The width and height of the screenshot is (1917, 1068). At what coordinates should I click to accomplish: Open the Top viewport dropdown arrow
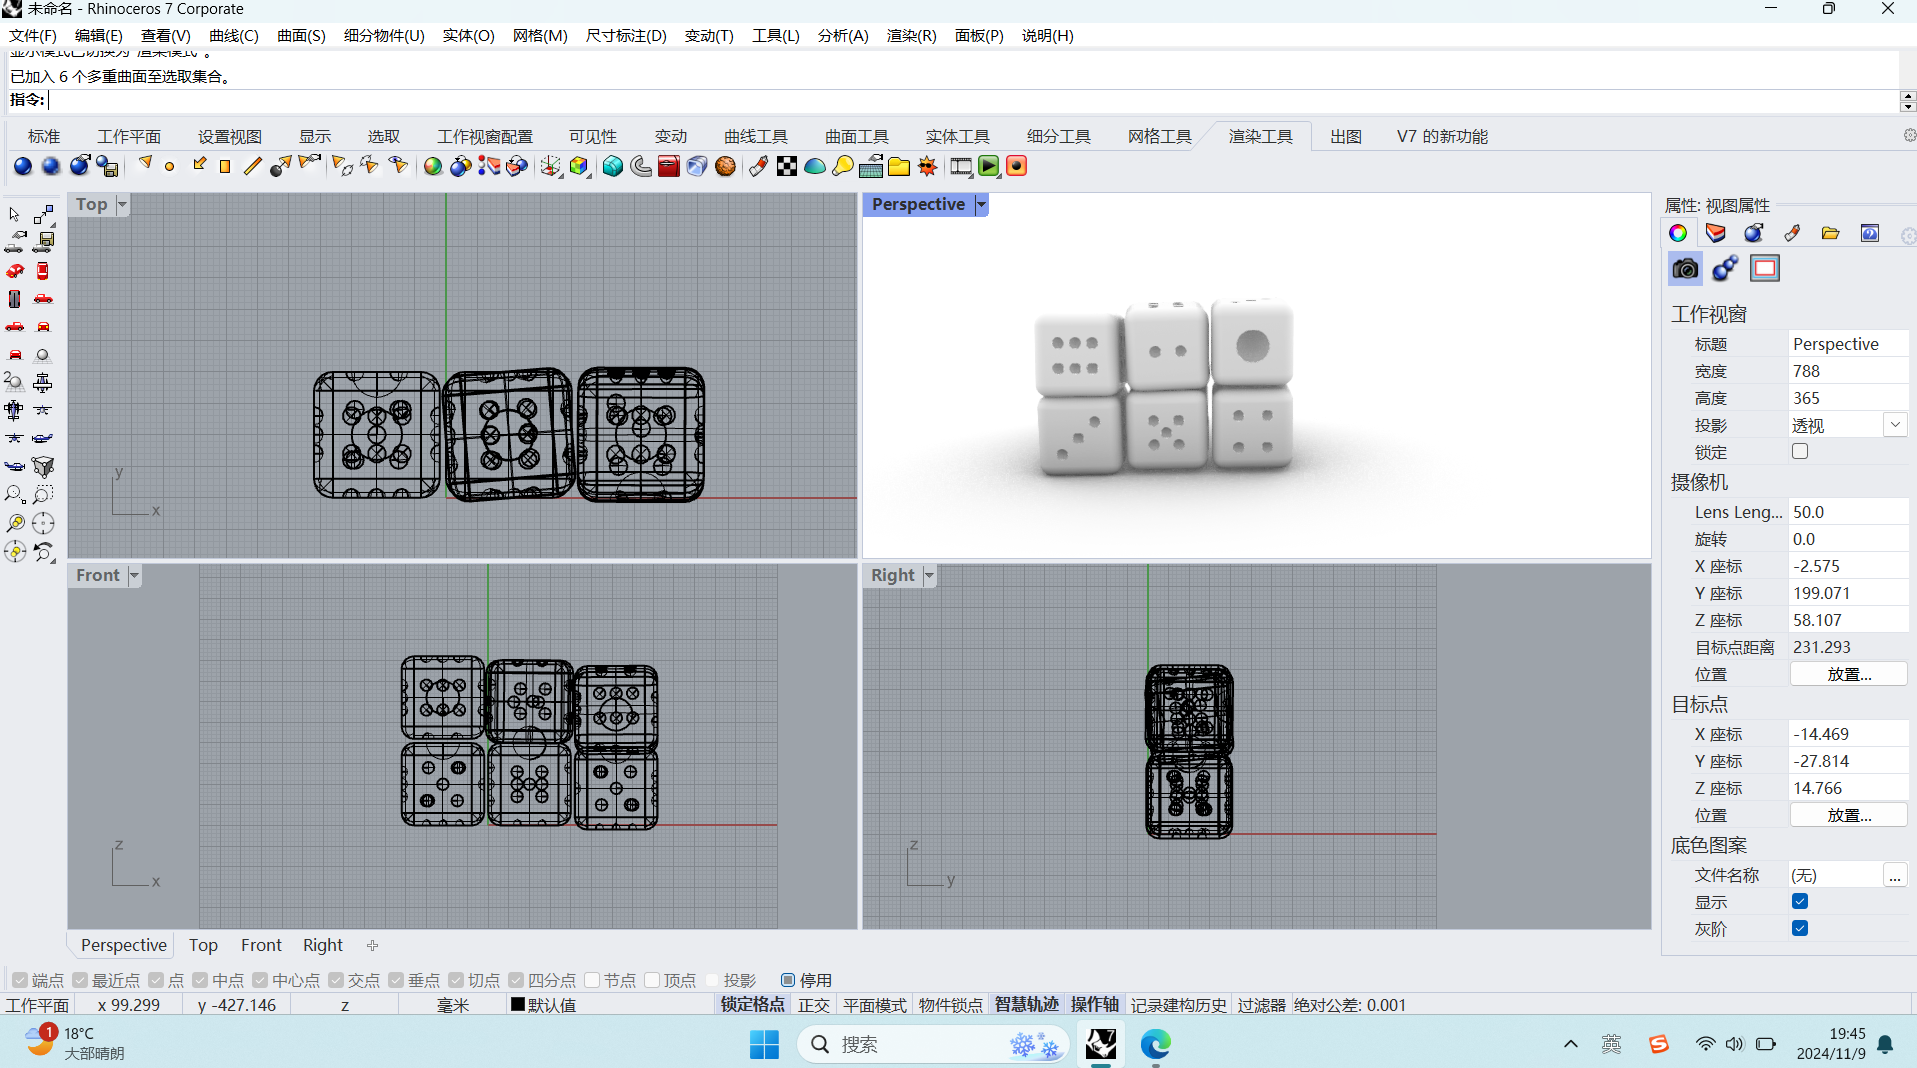click(x=122, y=204)
